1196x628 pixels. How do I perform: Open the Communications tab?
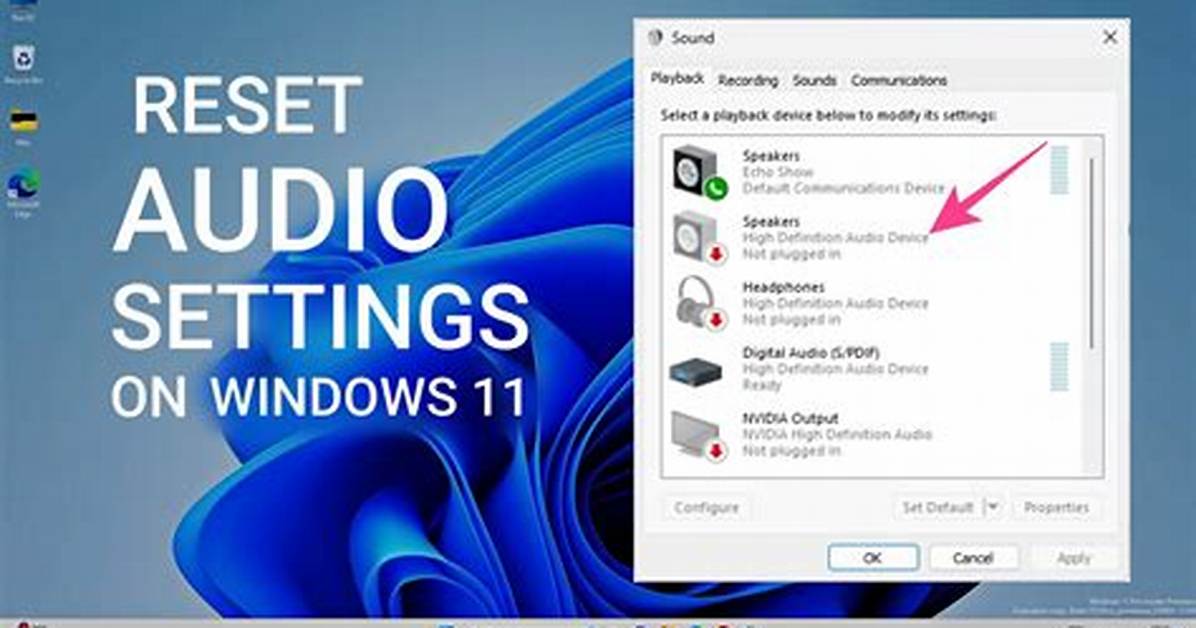point(899,80)
